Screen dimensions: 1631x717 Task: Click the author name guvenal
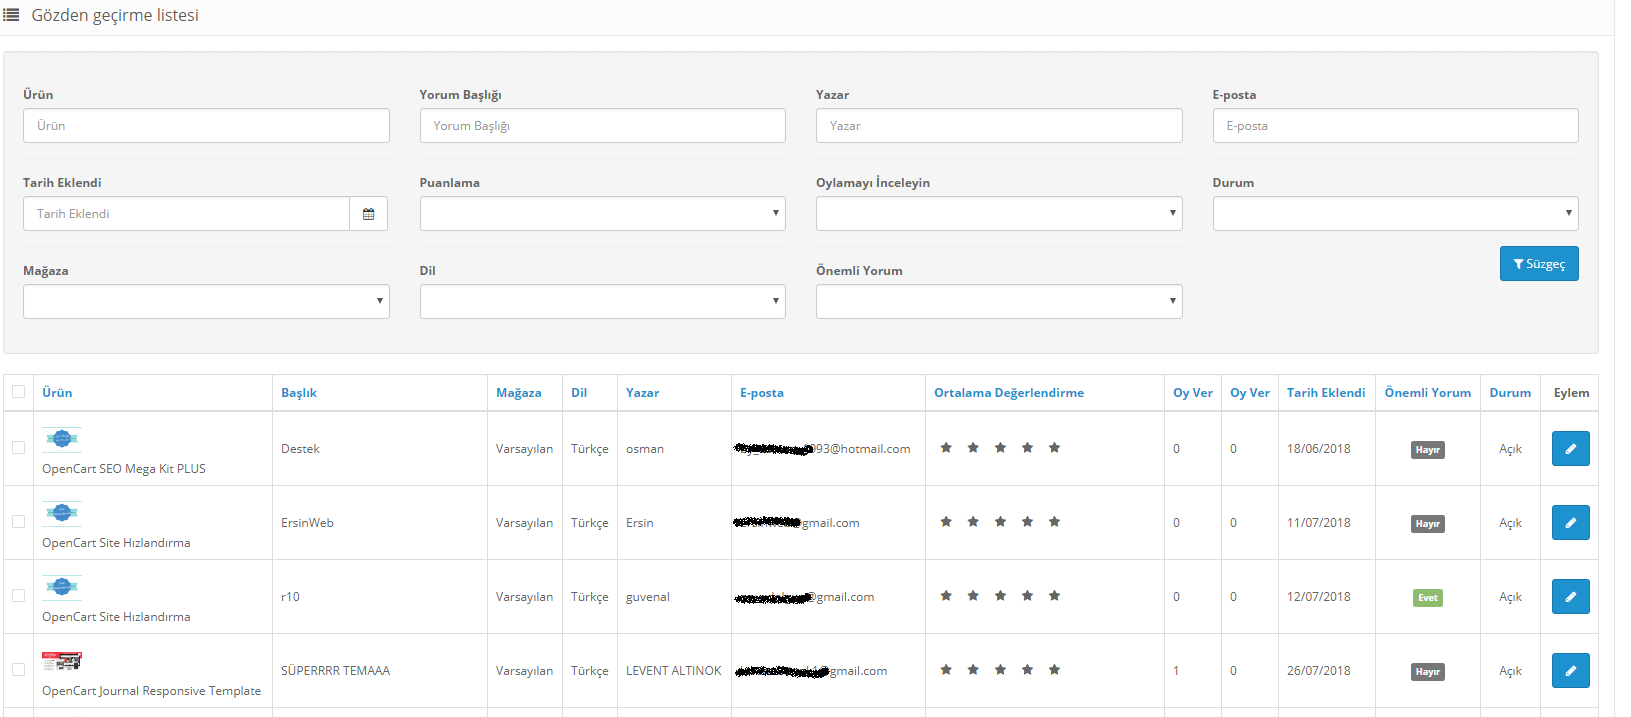click(x=648, y=597)
